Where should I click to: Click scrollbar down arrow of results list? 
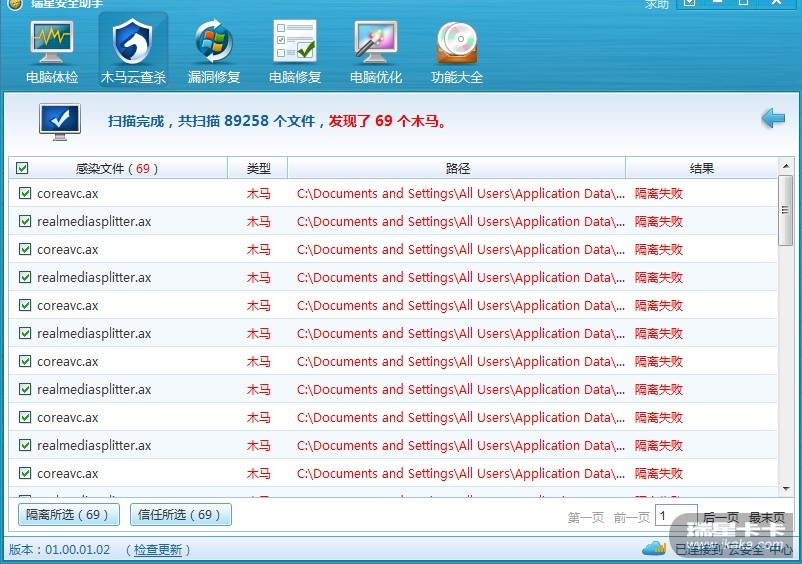[786, 489]
